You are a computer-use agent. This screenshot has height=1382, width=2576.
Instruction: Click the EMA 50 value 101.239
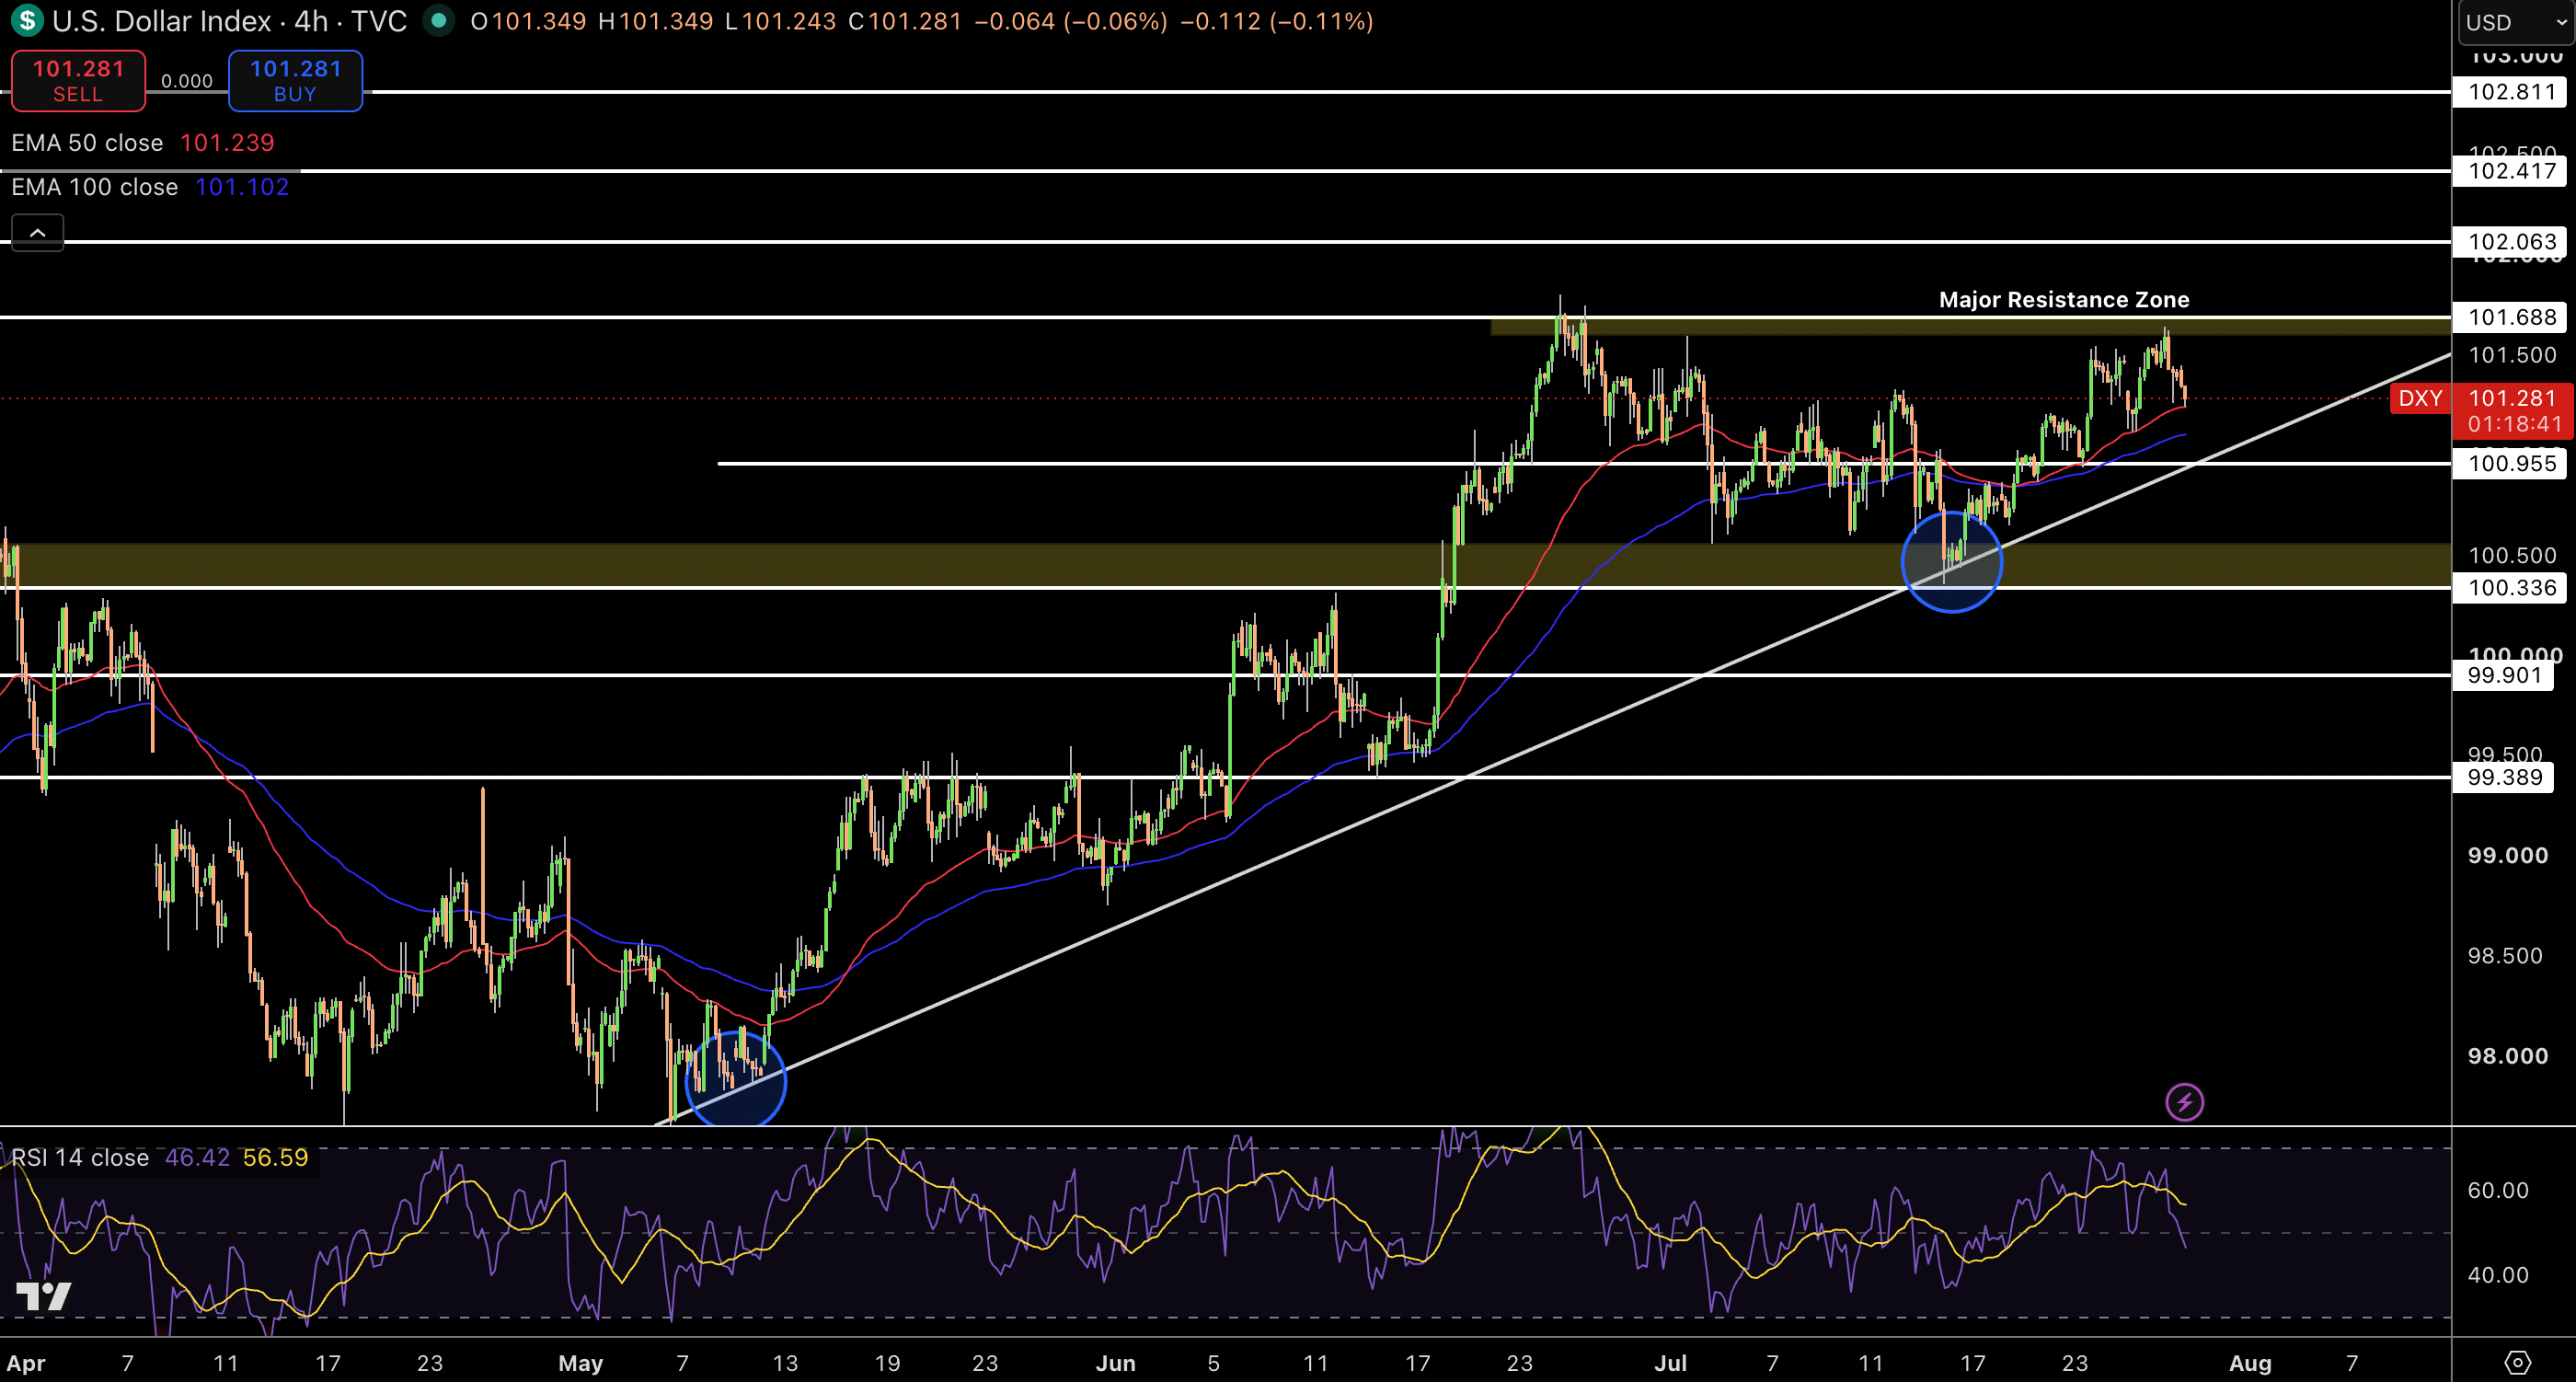click(227, 143)
